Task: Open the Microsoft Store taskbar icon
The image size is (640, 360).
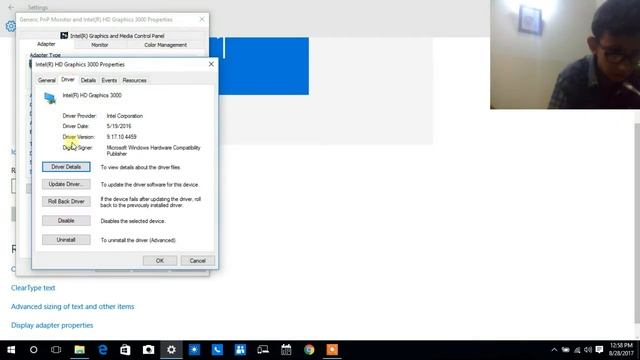Action: click(125, 350)
